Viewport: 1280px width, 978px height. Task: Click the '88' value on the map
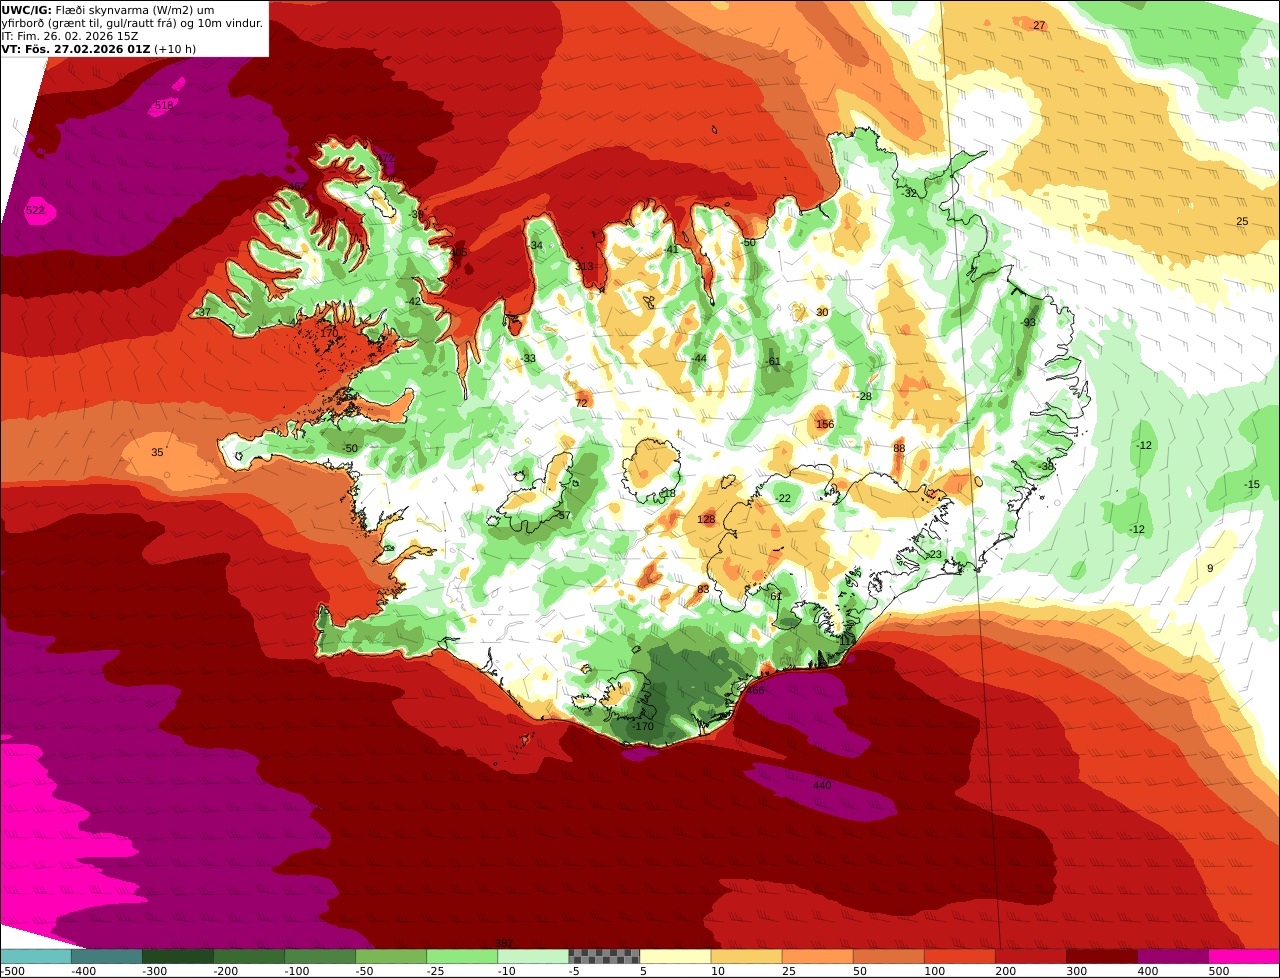pyautogui.click(x=899, y=448)
